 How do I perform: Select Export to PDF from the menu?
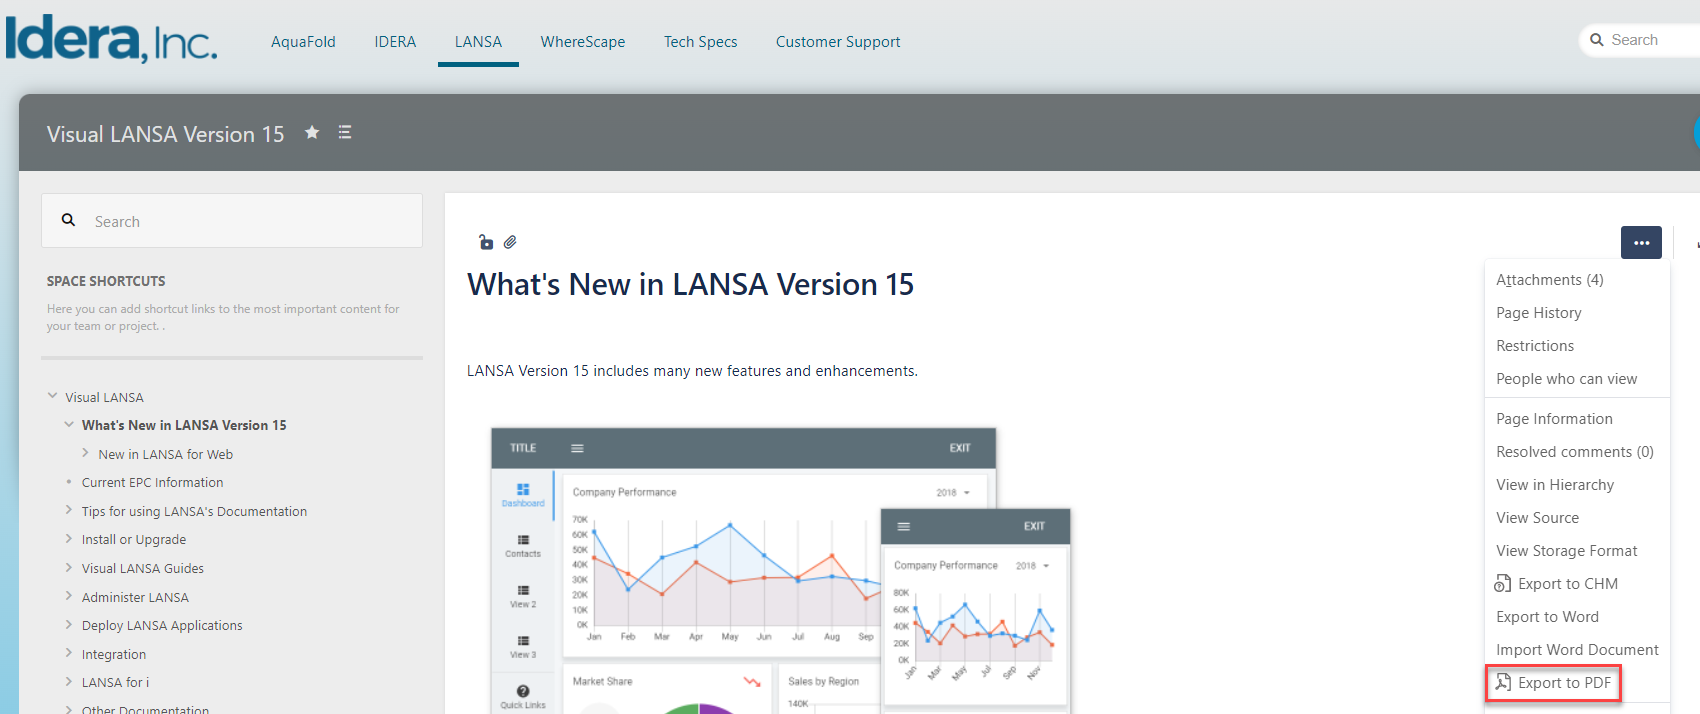tap(1563, 683)
